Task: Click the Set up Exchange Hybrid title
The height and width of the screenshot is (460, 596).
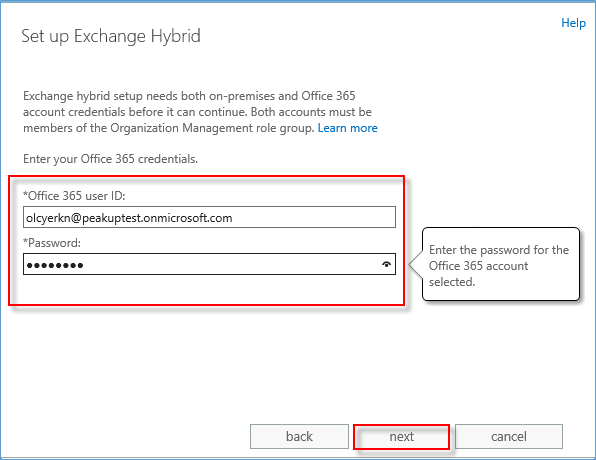Action: point(111,36)
